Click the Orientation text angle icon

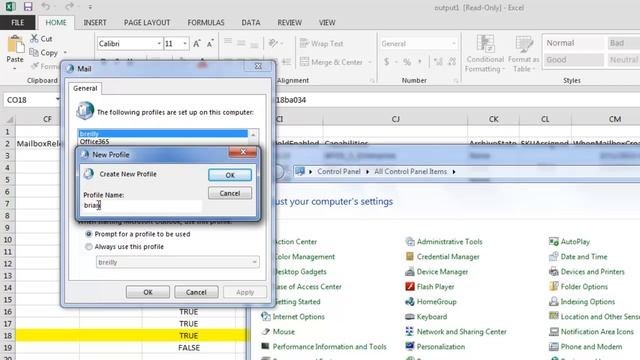[273, 43]
